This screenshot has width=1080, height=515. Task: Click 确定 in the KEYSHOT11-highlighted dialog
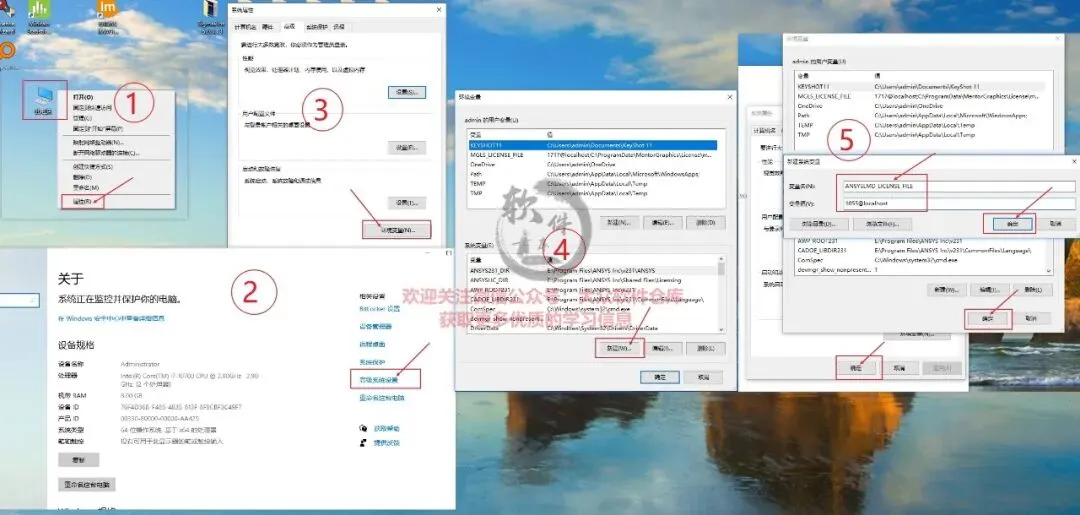(660, 377)
